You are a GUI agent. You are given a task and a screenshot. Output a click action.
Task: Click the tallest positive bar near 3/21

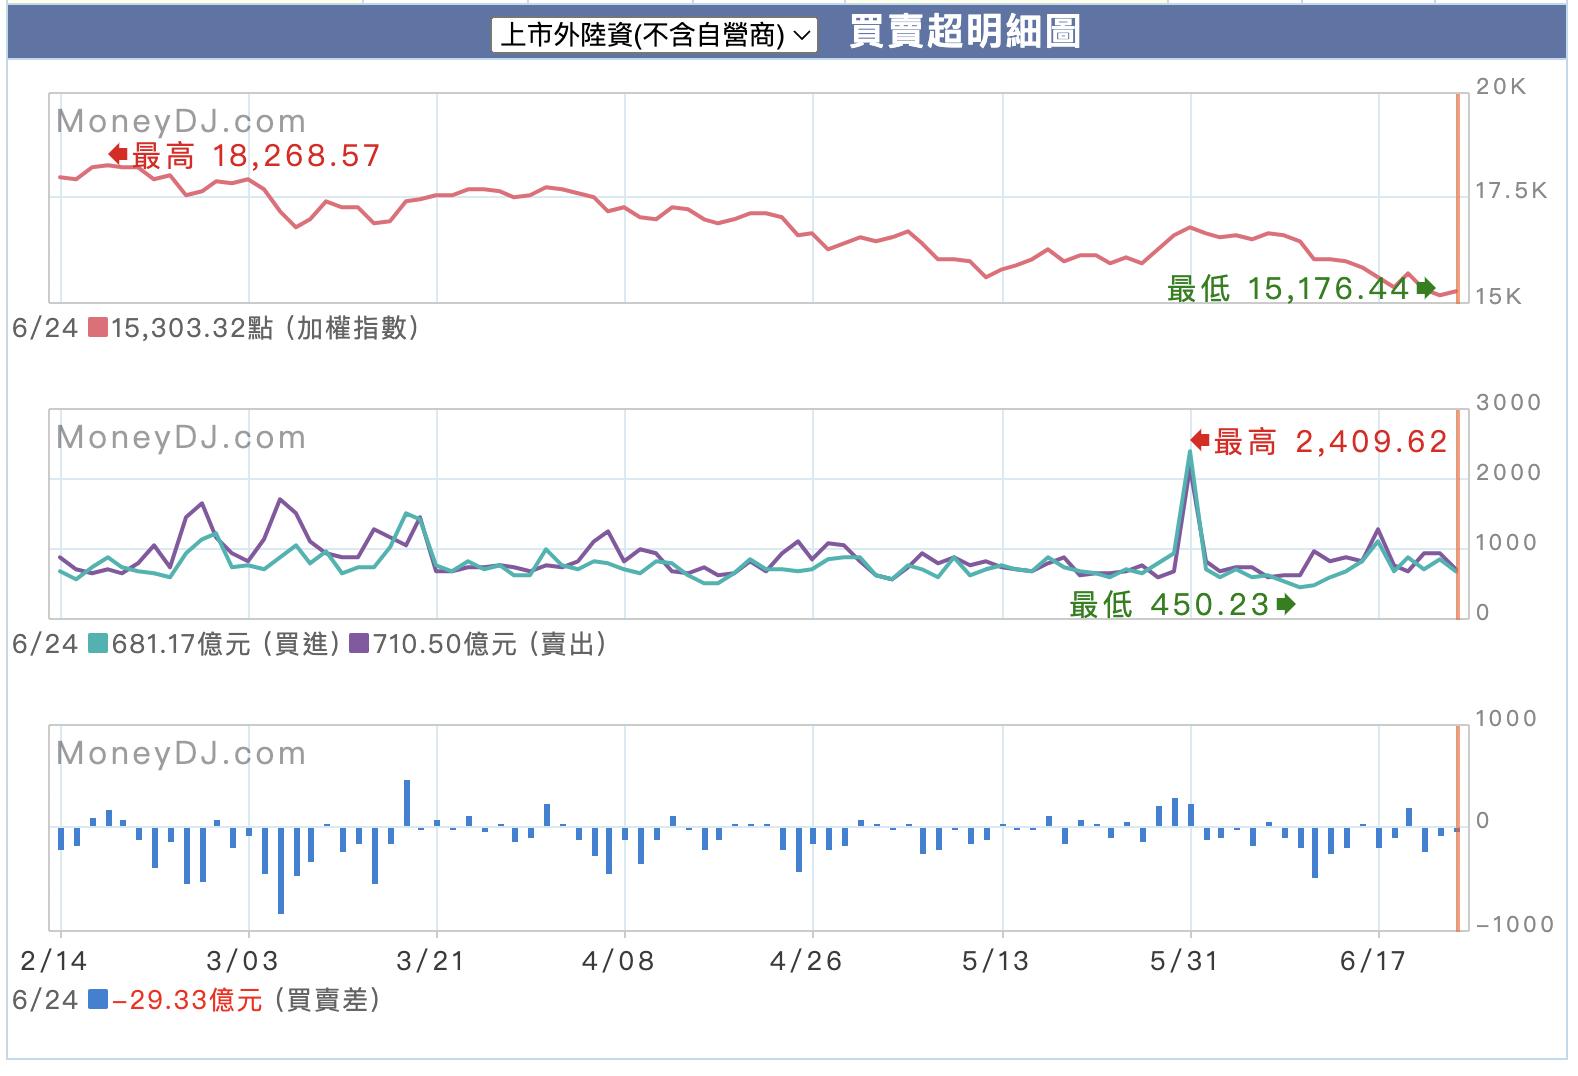point(407,803)
